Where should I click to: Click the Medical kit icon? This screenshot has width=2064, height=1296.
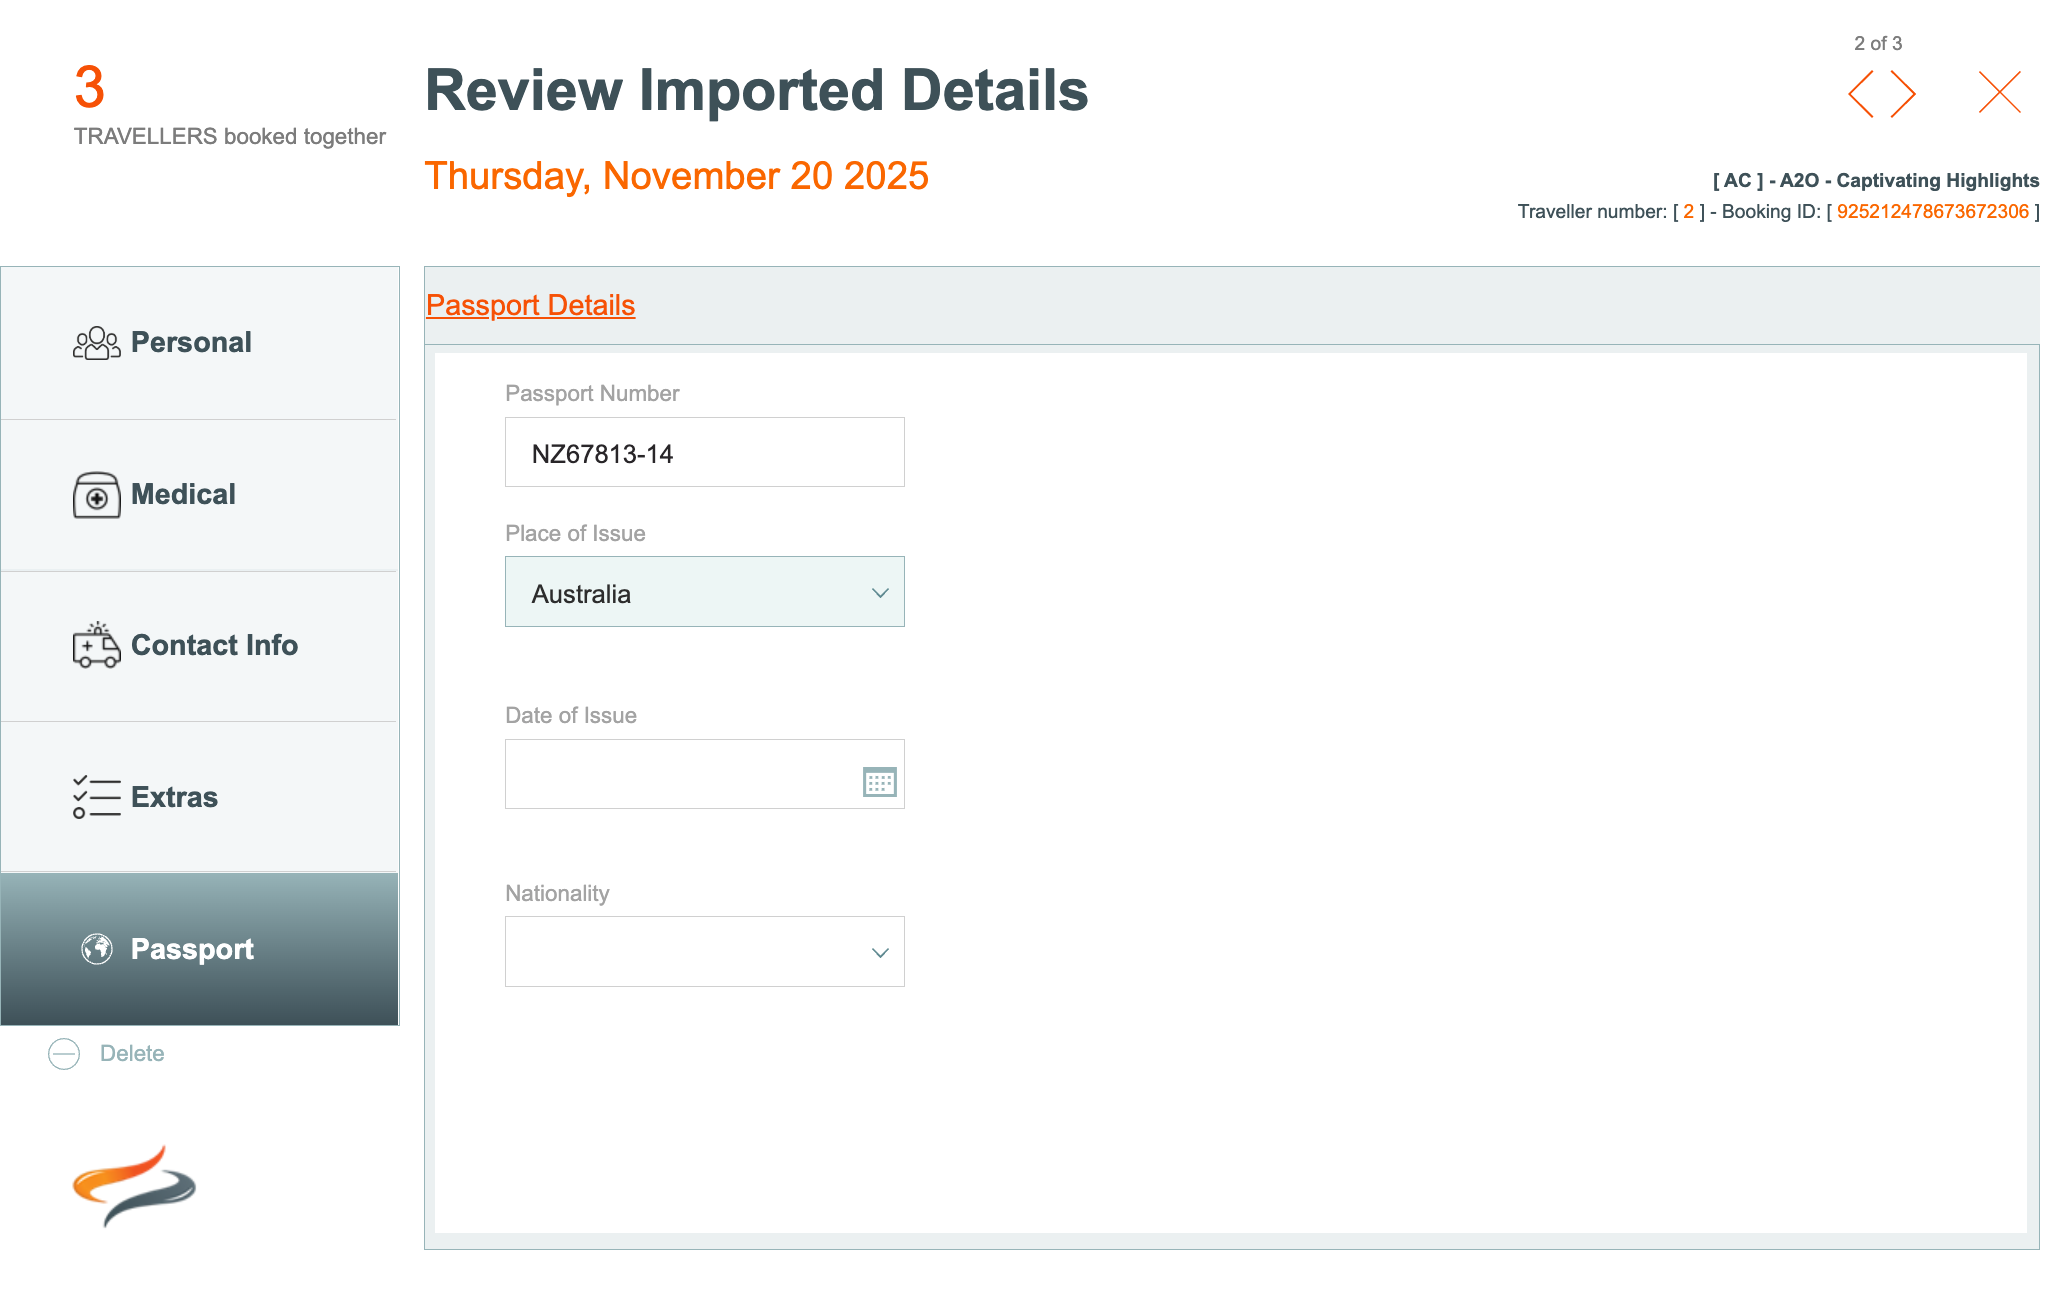[x=96, y=495]
